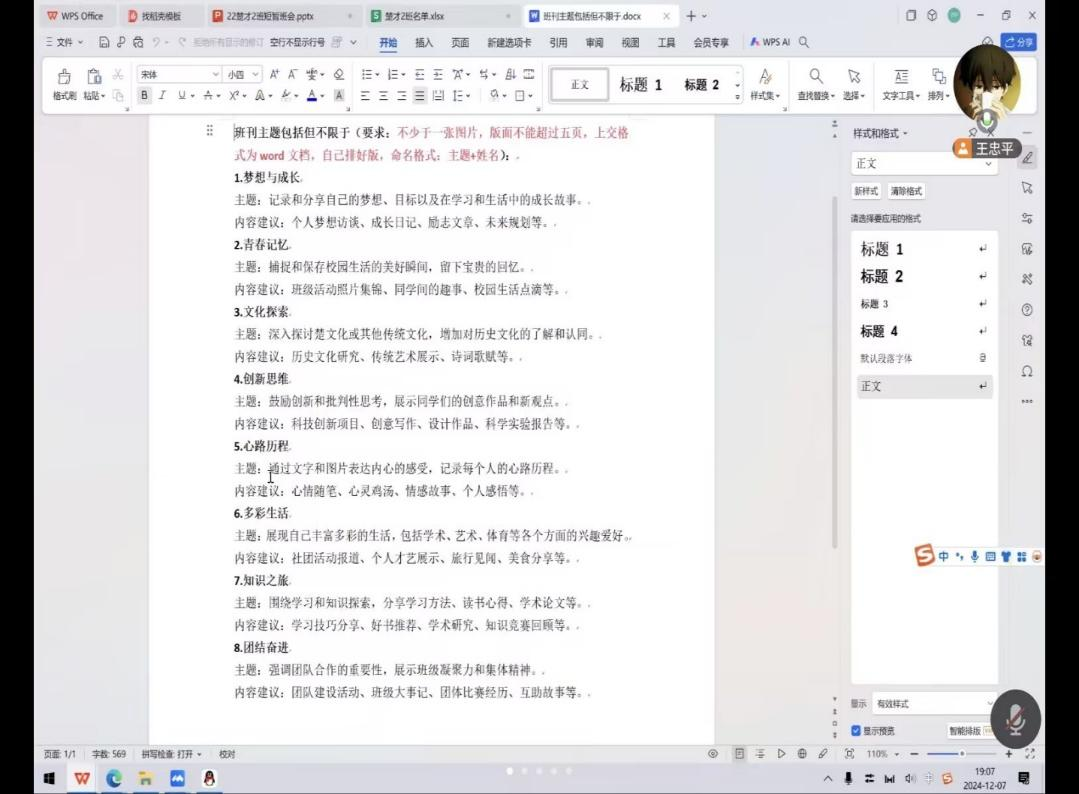Switch to the 插入 ribbon tab
The height and width of the screenshot is (794, 1079).
point(424,43)
